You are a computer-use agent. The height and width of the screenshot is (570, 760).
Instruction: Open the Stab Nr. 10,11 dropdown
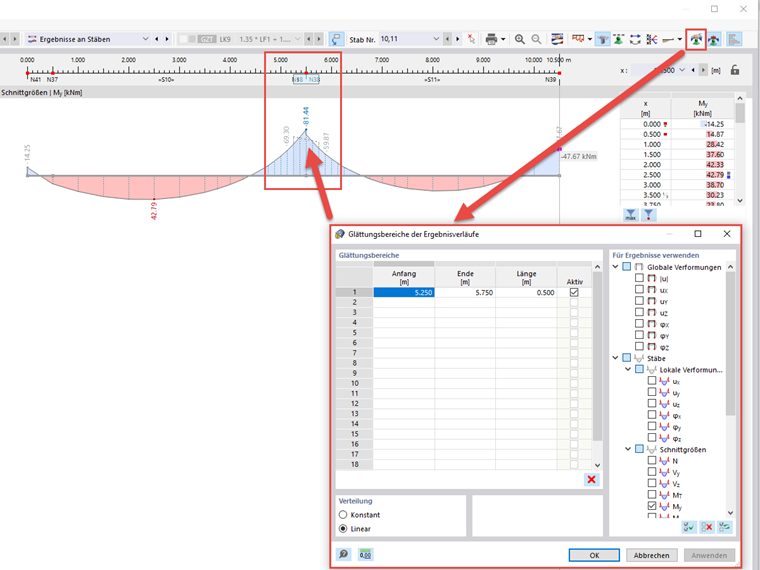pos(436,39)
